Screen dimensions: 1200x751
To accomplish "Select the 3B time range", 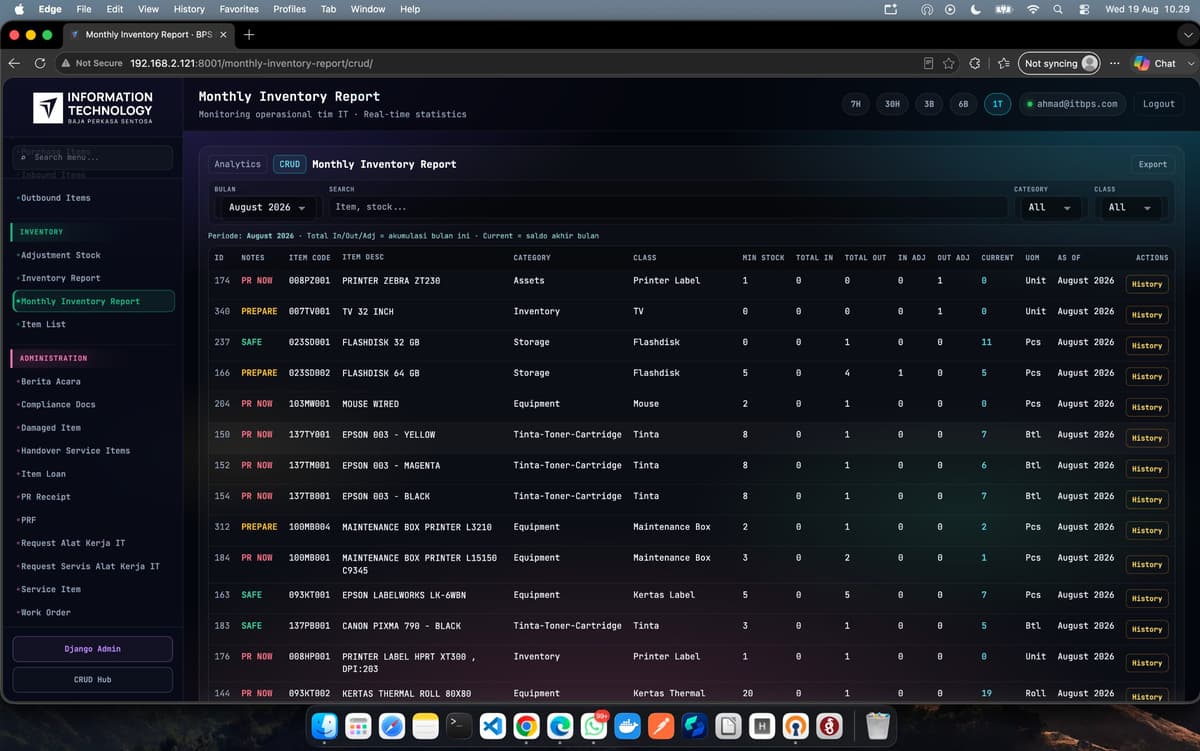I will tap(929, 104).
